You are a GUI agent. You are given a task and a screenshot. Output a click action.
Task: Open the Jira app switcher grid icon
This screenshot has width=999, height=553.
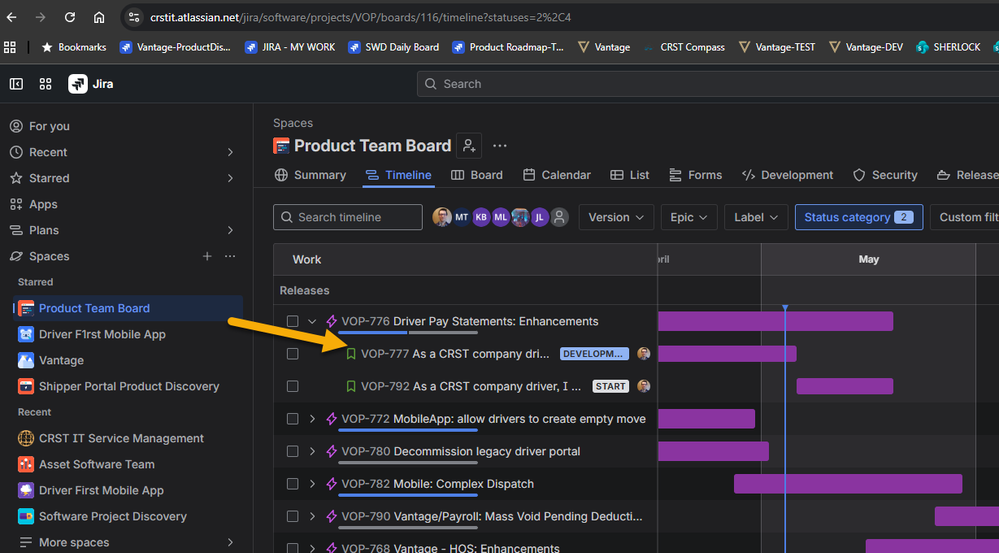click(x=45, y=84)
